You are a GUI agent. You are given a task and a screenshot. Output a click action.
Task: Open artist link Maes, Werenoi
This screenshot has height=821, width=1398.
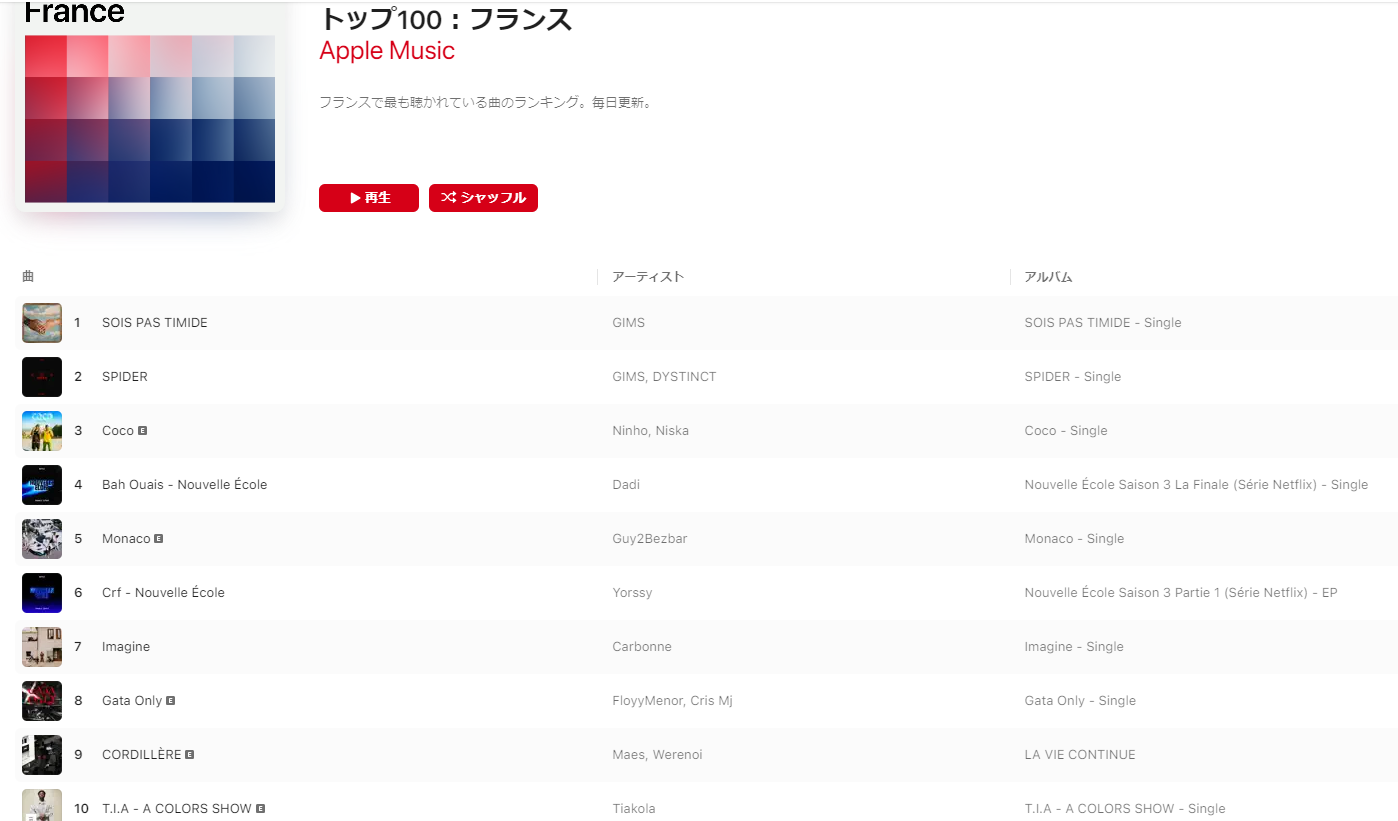(657, 755)
